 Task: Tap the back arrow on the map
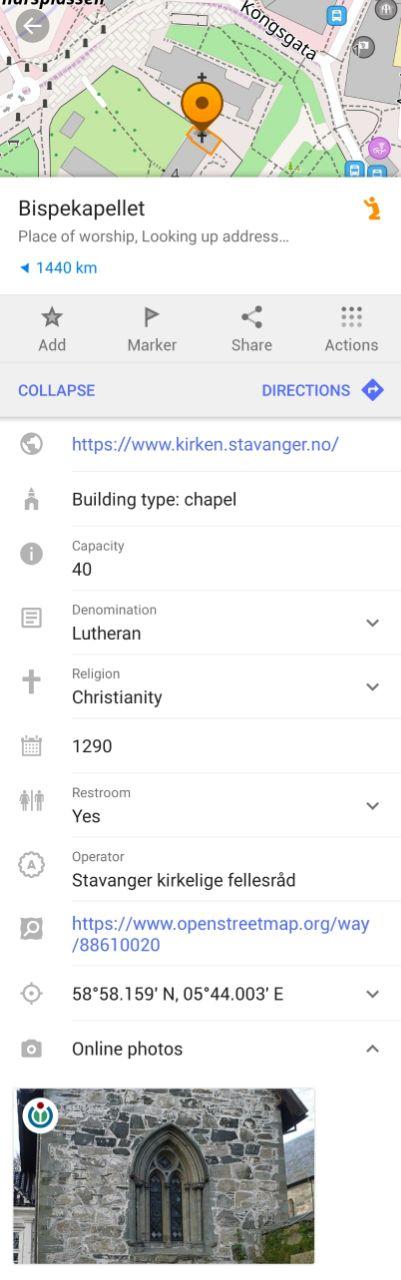tap(32, 25)
